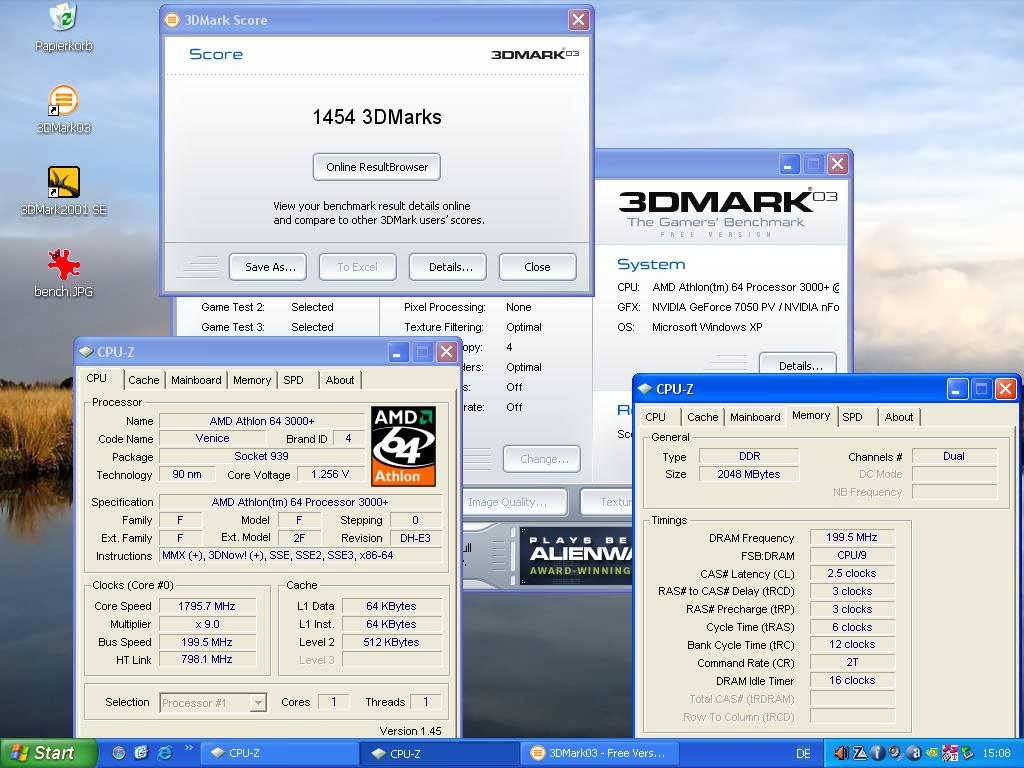Click Save As... in 3DMark Score
Image resolution: width=1024 pixels, height=768 pixels.
tap(268, 267)
